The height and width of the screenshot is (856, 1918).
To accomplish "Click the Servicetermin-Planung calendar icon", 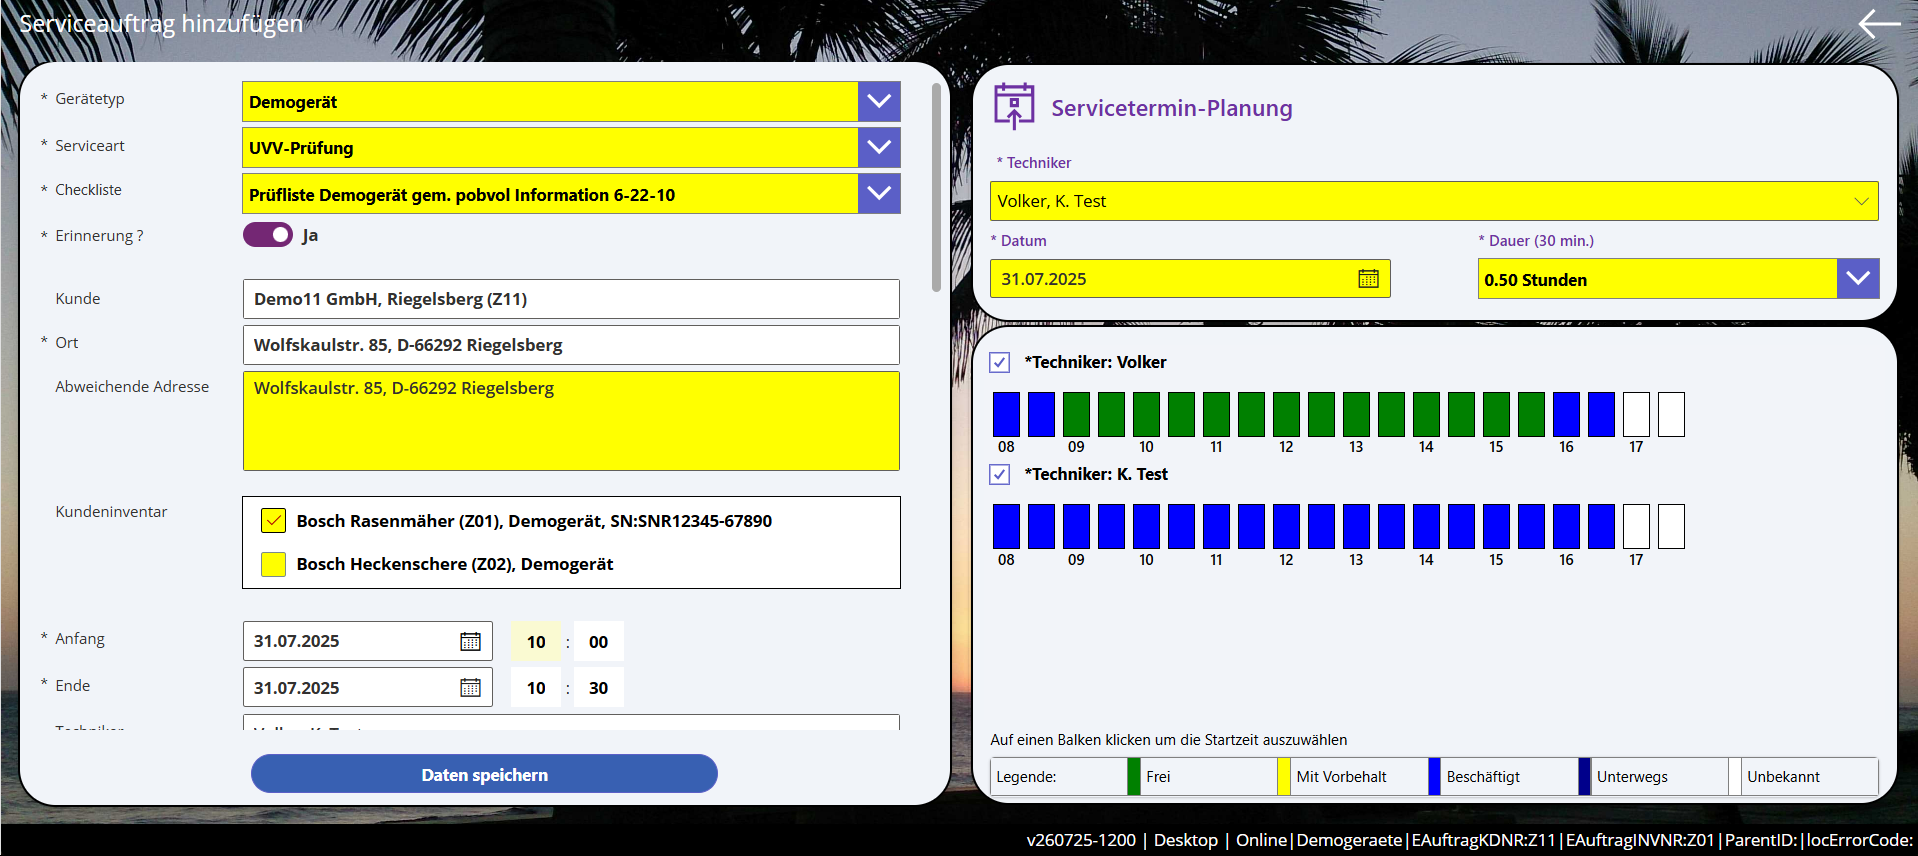I will pyautogui.click(x=1014, y=106).
